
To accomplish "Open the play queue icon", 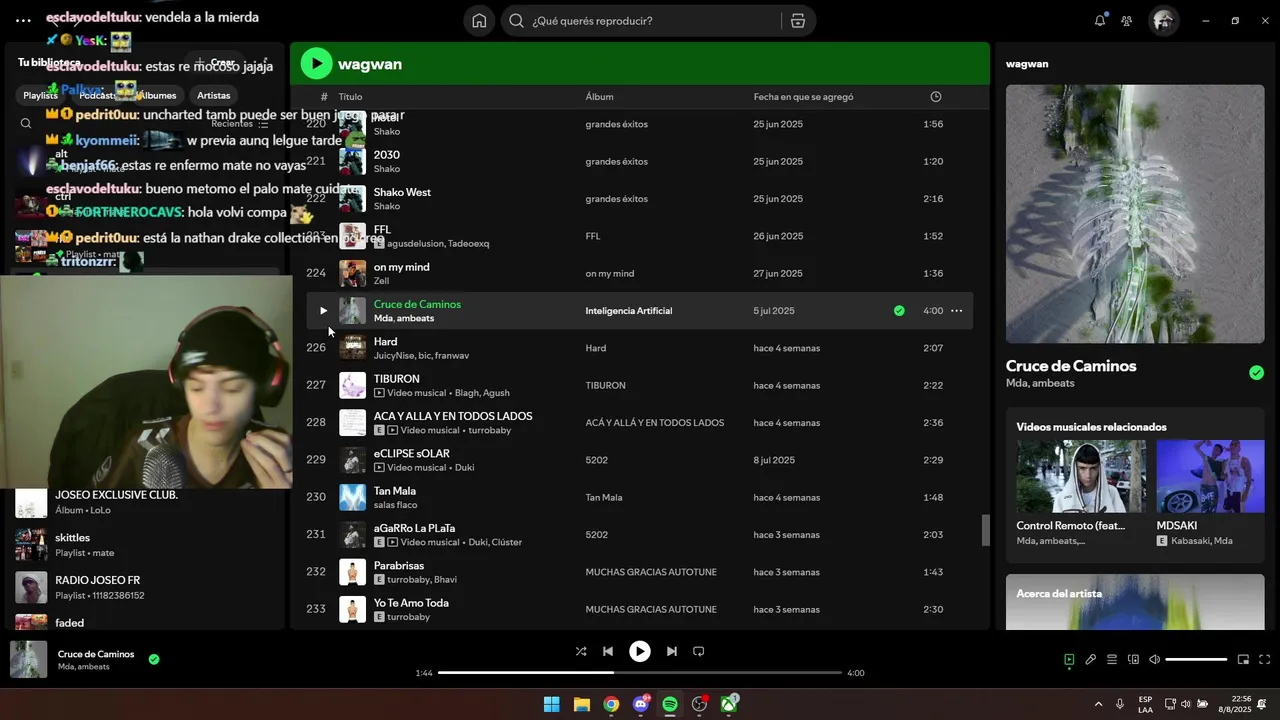I will pyautogui.click(x=1111, y=660).
